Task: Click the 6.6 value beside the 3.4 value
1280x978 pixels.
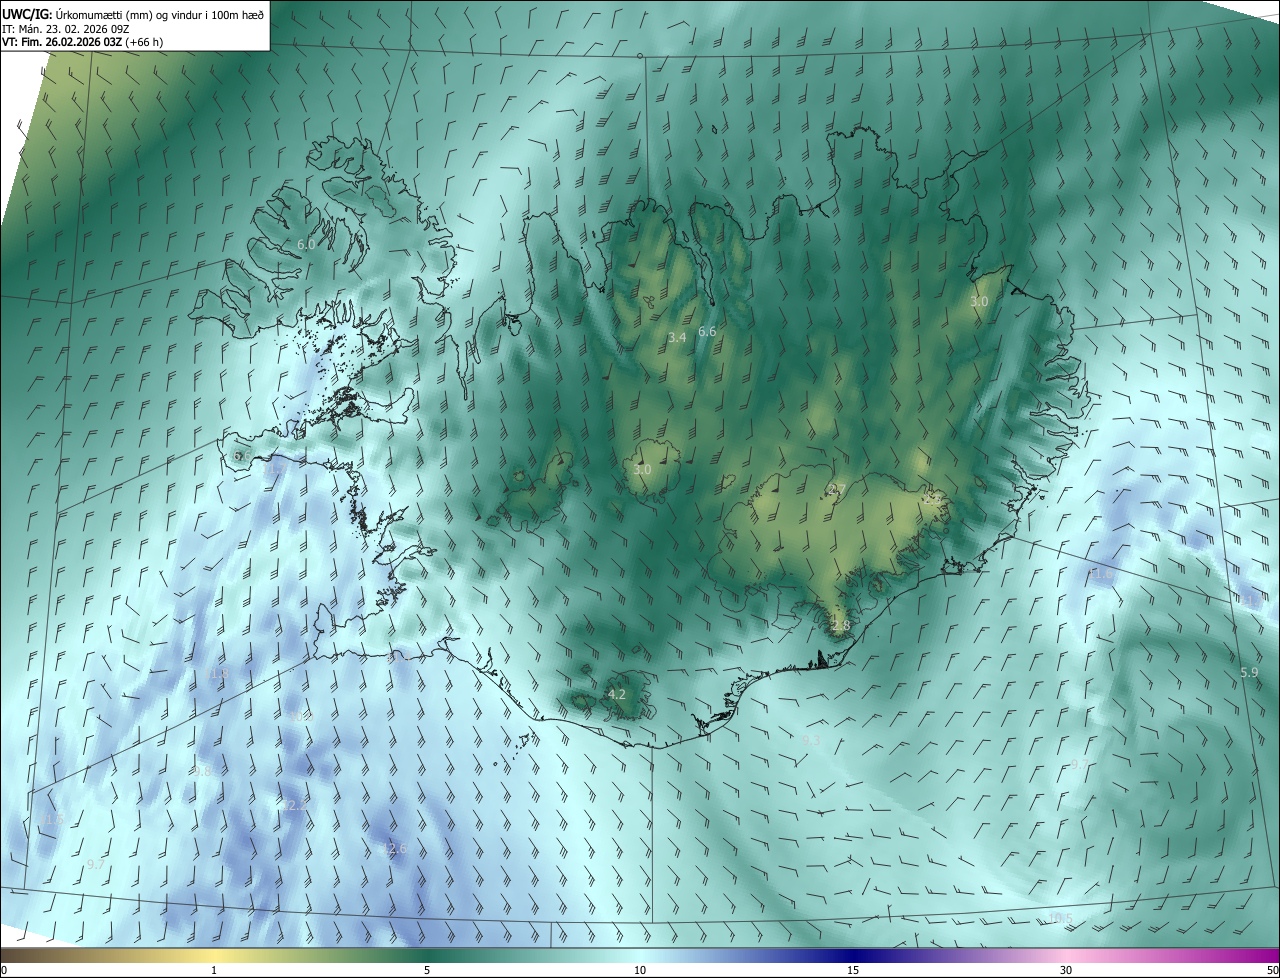Action: coord(707,331)
